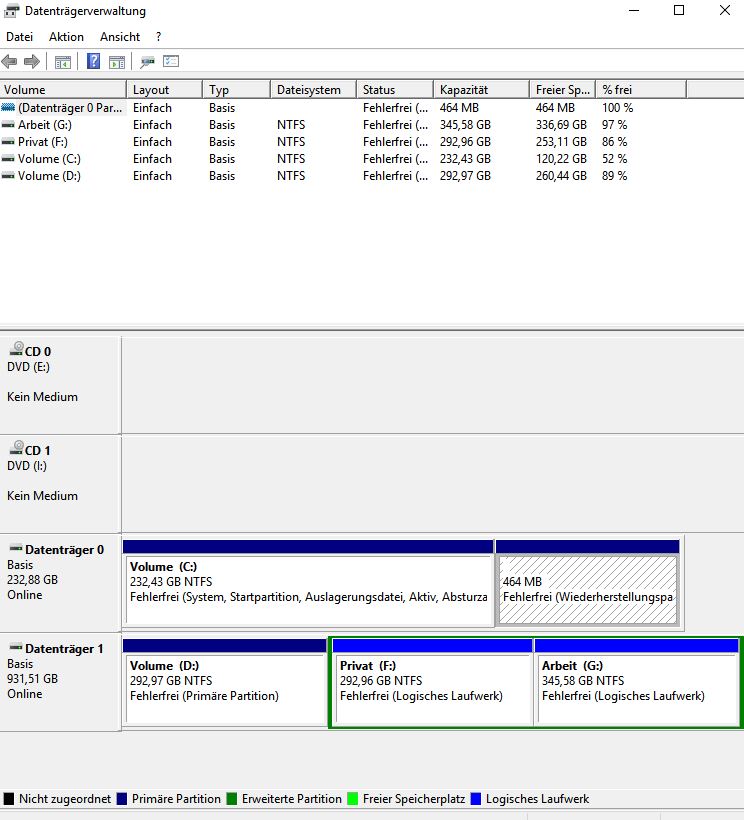Click capacity value 345,58 GB in list

(465, 125)
